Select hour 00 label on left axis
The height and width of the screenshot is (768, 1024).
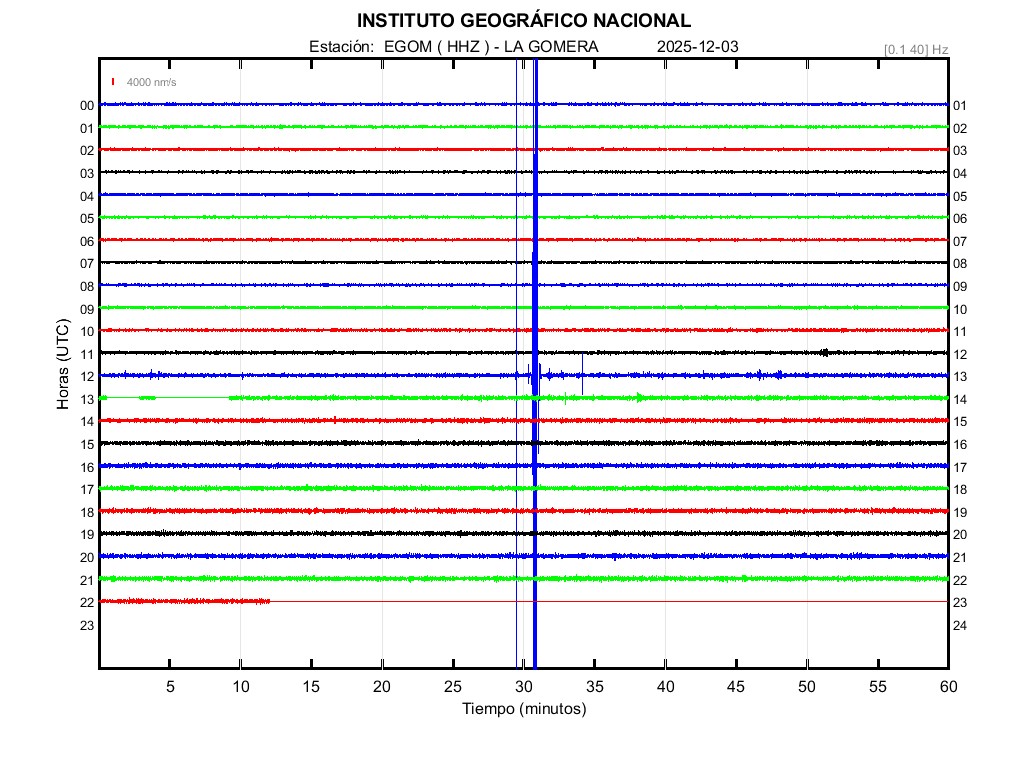(87, 106)
